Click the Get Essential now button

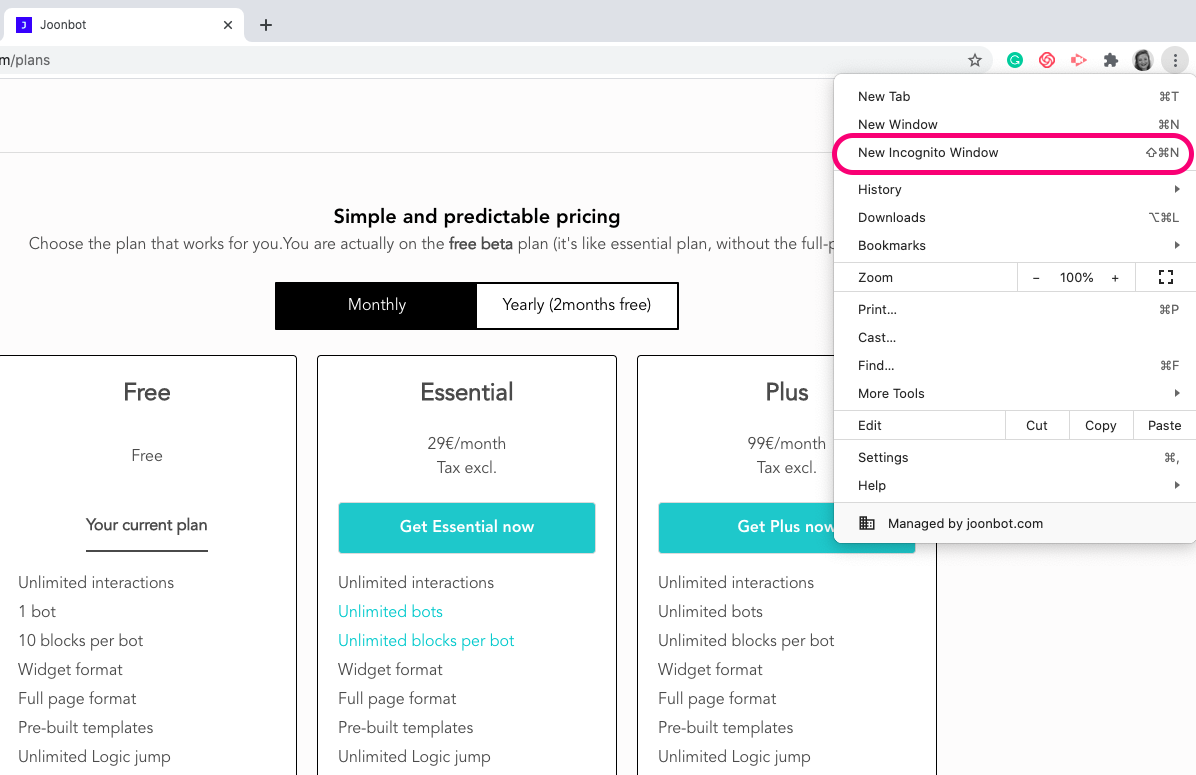pos(467,527)
